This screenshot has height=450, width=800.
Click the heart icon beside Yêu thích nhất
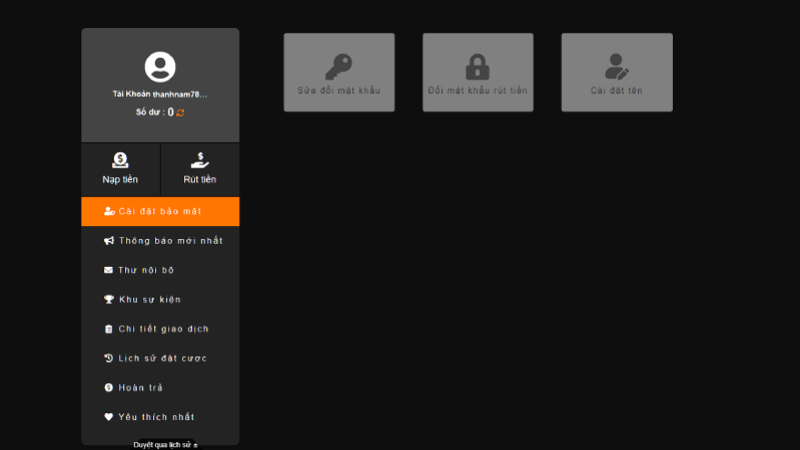click(109, 417)
